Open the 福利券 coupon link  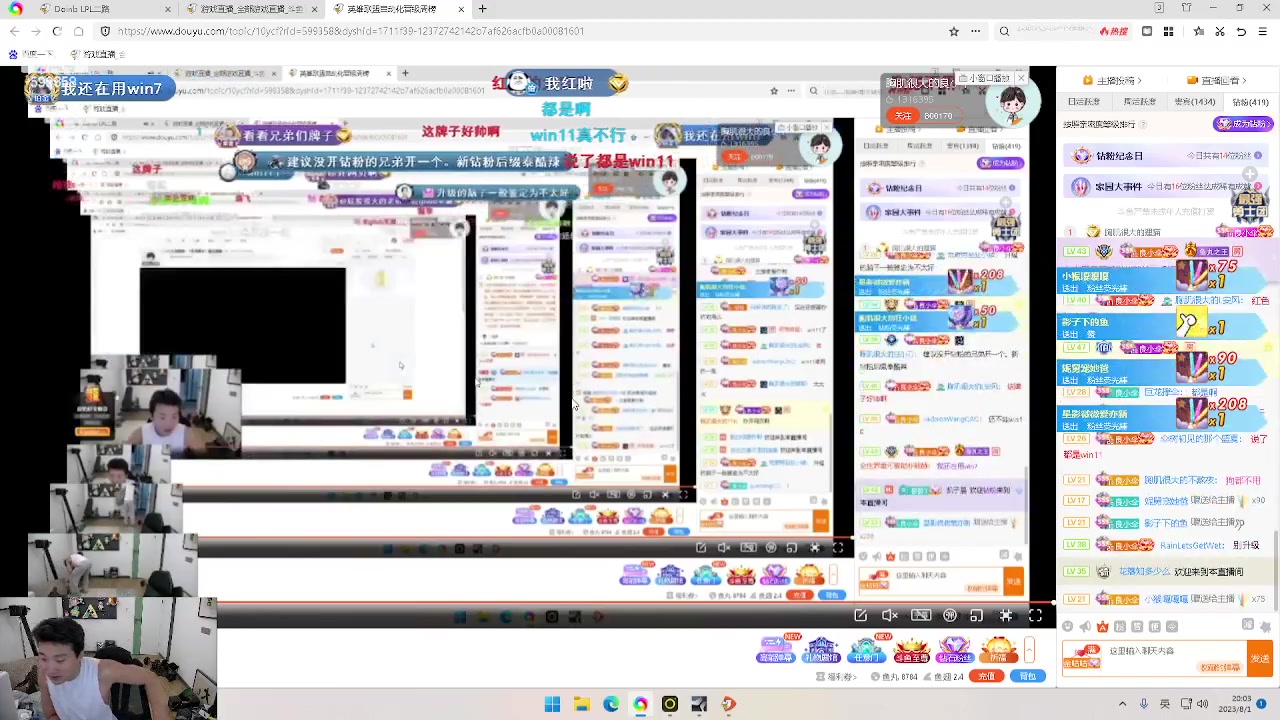(838, 677)
